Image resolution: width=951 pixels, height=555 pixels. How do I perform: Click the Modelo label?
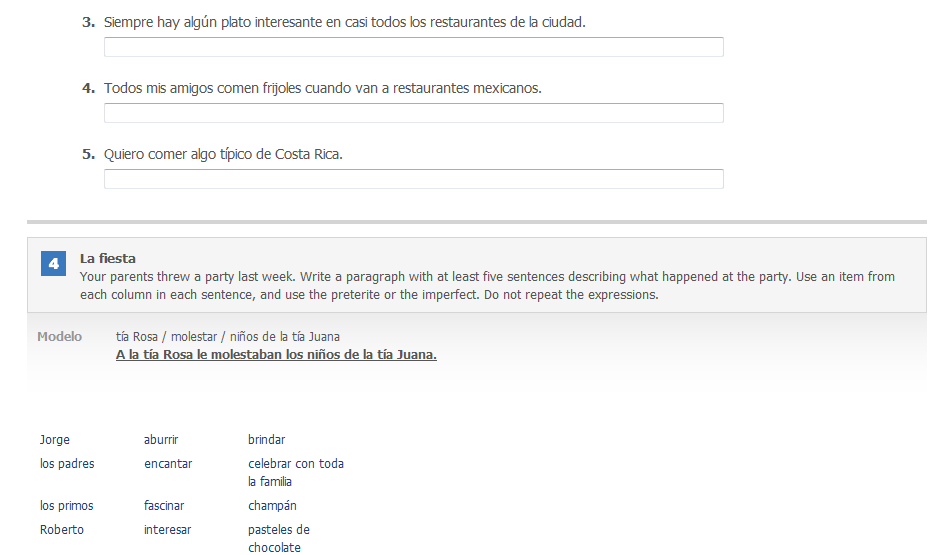coord(59,337)
